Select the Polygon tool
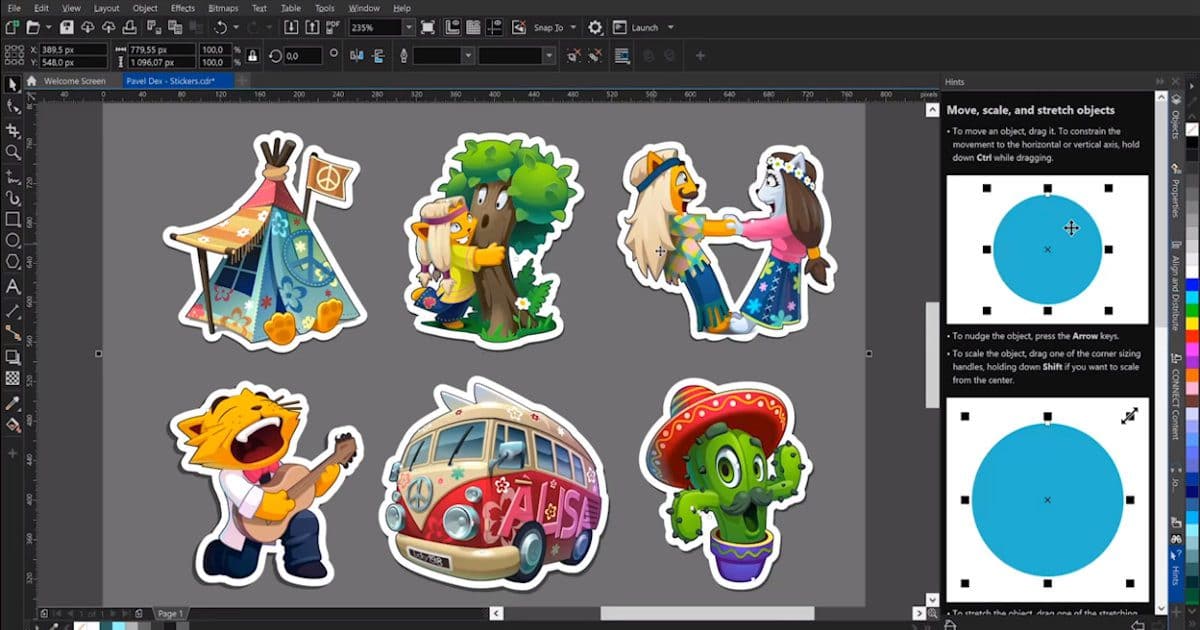This screenshot has height=630, width=1200. click(13, 262)
